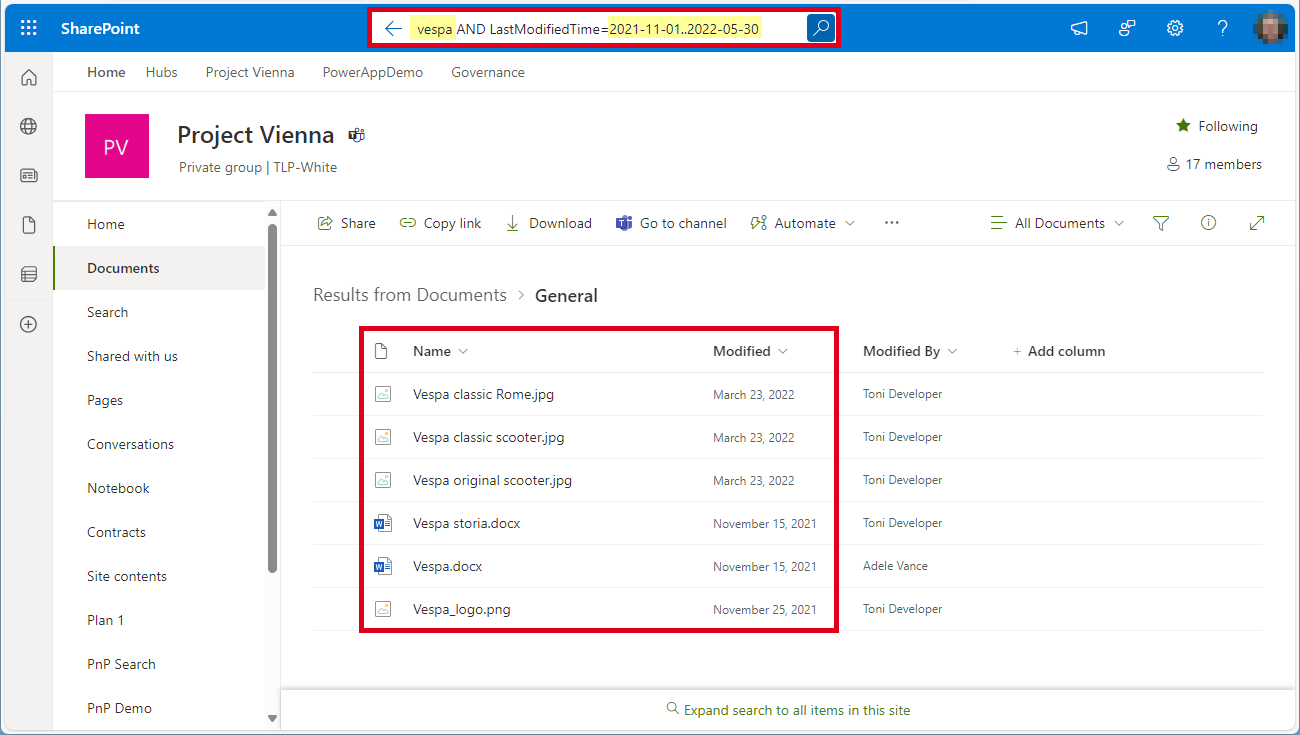1300x735 pixels.
Task: Click the left navigation scrollbar
Action: click(271, 390)
